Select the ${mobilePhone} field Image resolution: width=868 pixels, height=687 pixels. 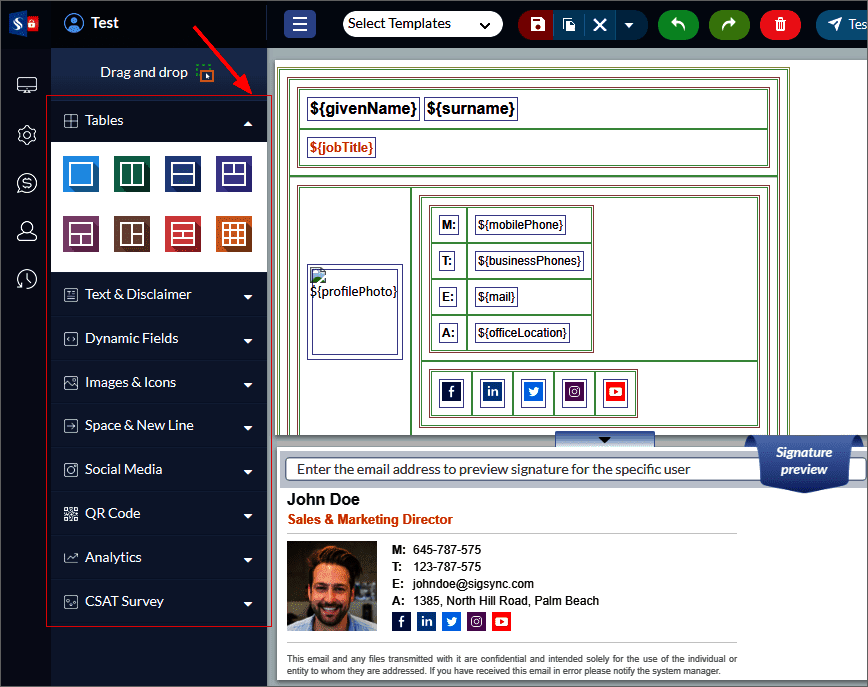pyautogui.click(x=520, y=225)
